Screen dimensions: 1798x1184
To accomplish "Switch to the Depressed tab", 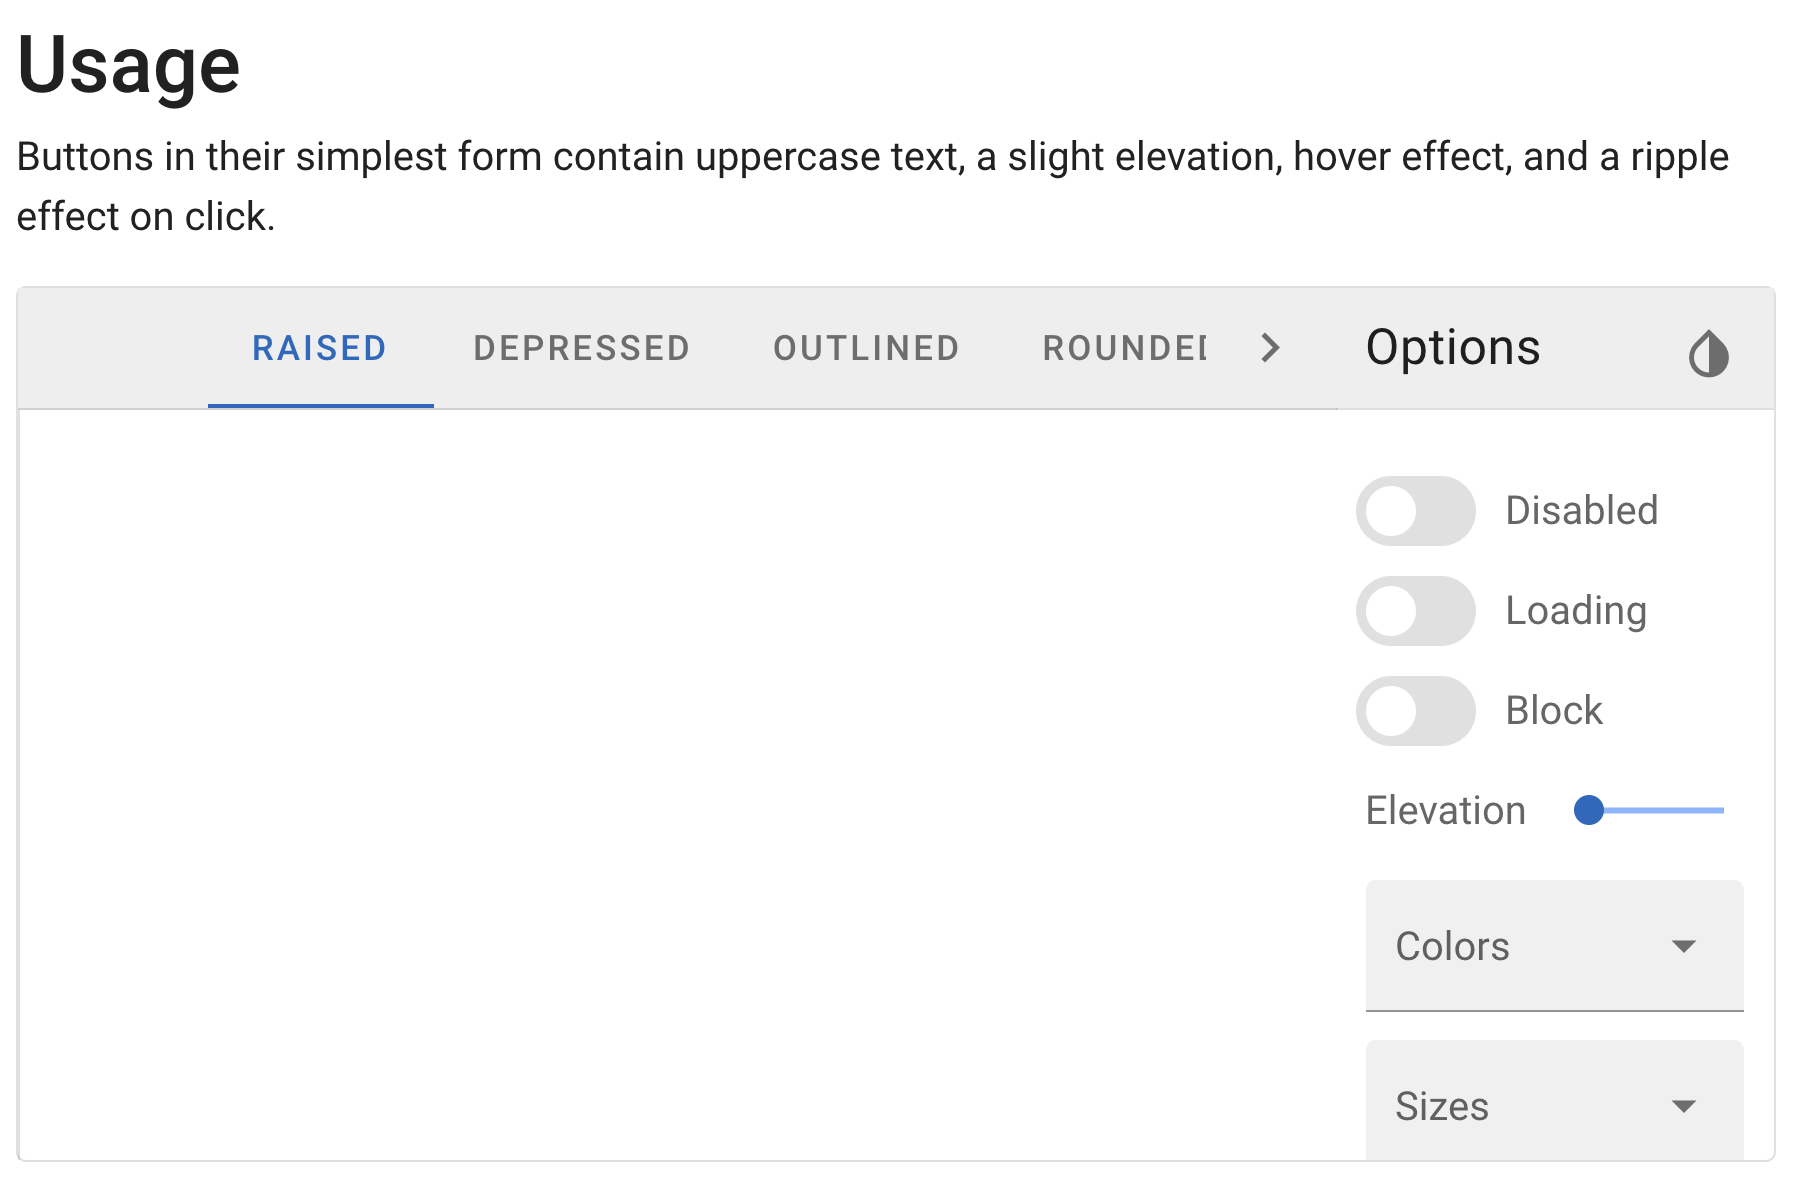I will click(x=582, y=348).
